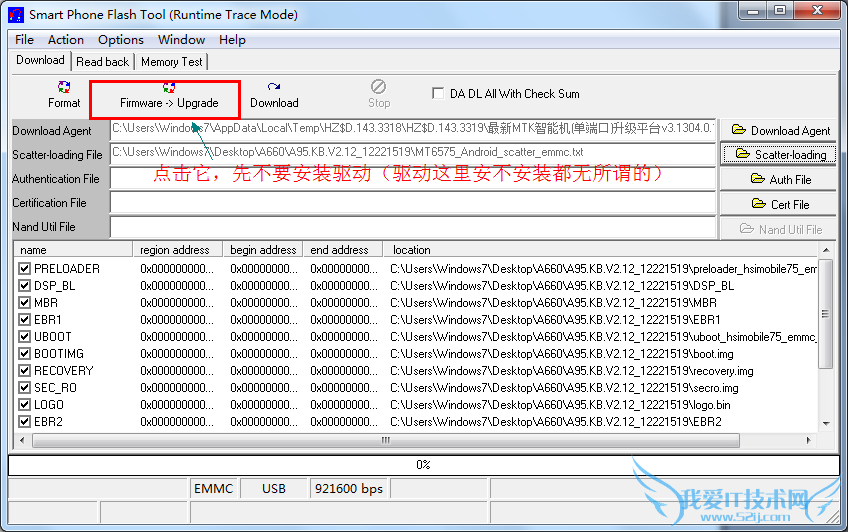Open the Action menu

(66, 39)
